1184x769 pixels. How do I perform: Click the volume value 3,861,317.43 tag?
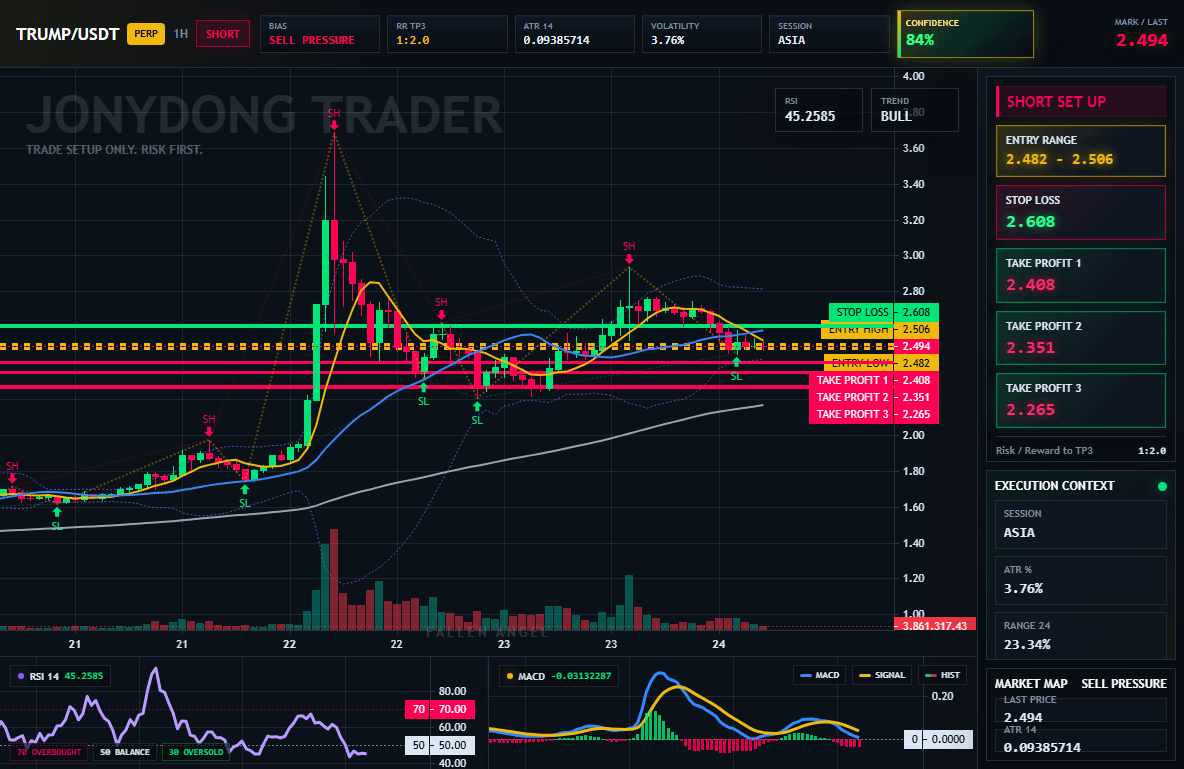coord(935,625)
